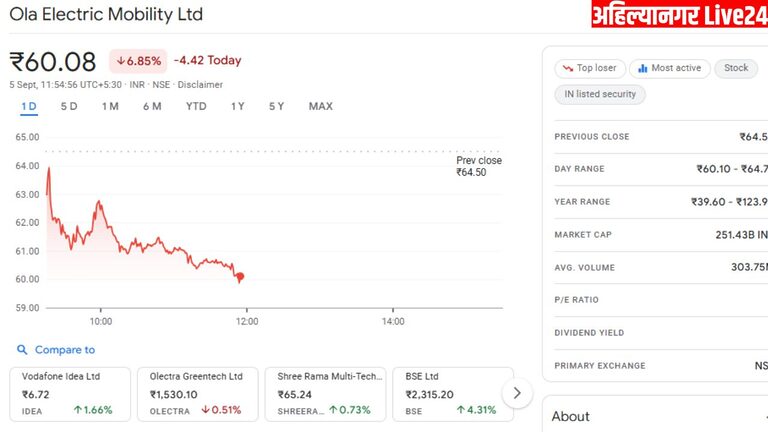Click the red price marker dot on chart
Screen dimensions: 768x432
240,276
